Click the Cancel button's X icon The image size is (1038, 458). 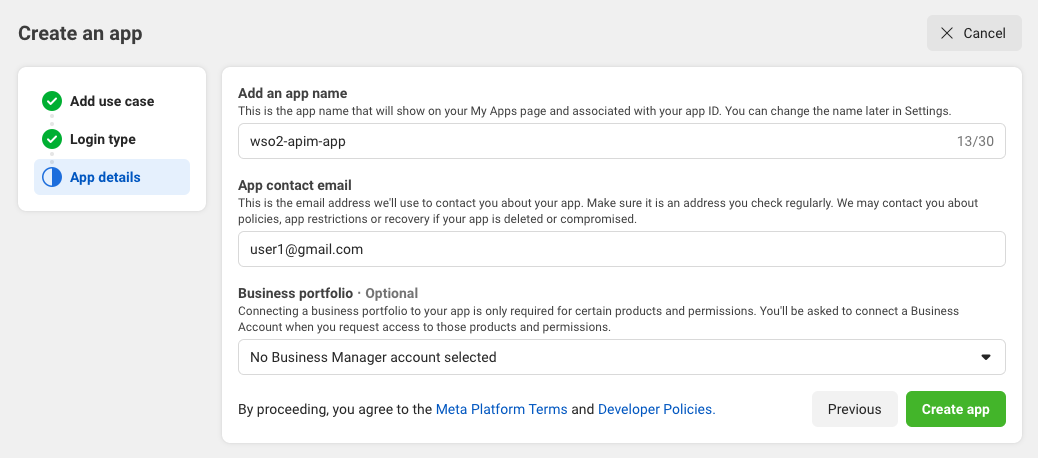[x=947, y=33]
